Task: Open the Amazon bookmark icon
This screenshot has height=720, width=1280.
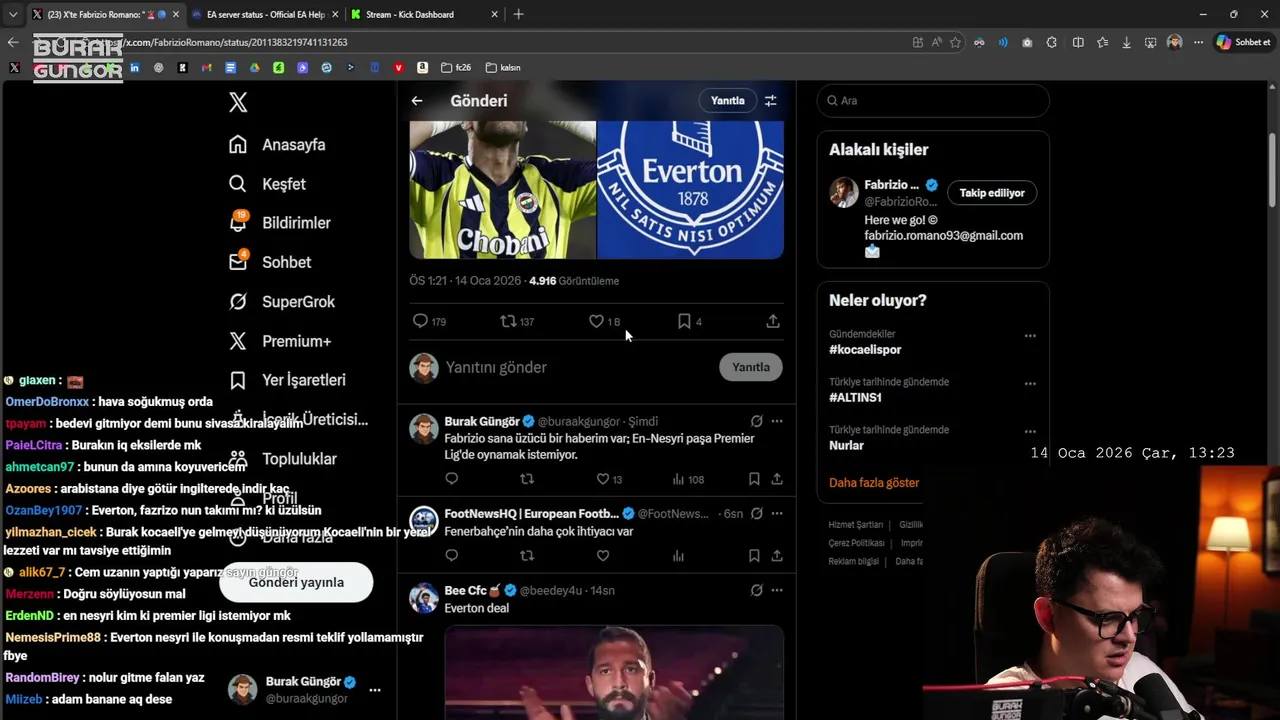Action: [x=423, y=68]
